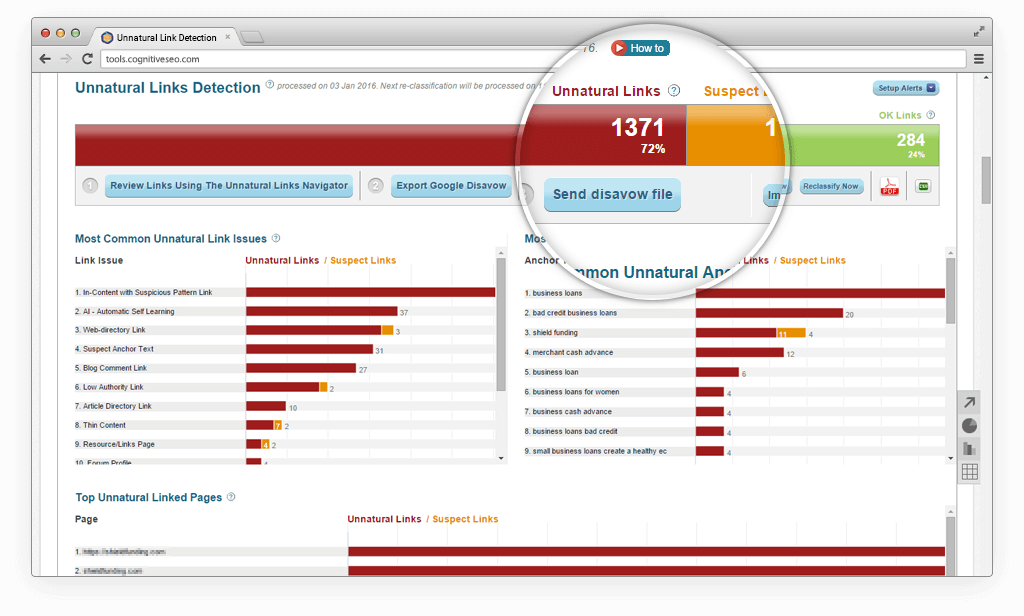This screenshot has width=1024, height=616.
Task: Toggle fullscreen with the expand arrows icon
Action: click(x=978, y=31)
